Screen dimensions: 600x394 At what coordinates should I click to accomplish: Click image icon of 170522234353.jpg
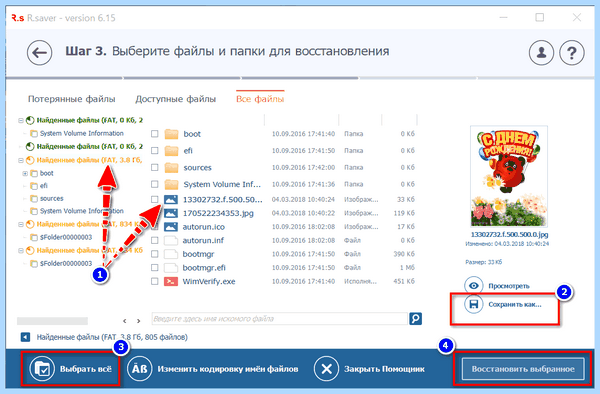(171, 213)
